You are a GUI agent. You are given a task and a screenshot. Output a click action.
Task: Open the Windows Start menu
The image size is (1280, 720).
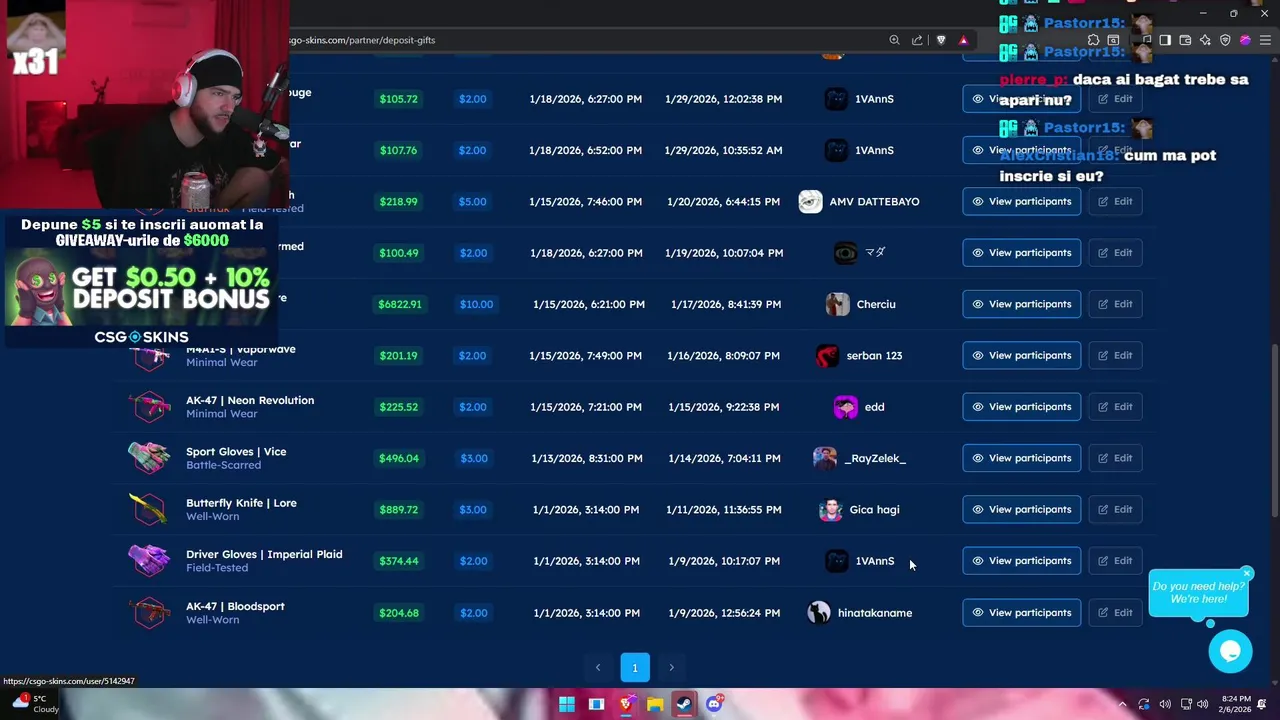click(x=567, y=704)
